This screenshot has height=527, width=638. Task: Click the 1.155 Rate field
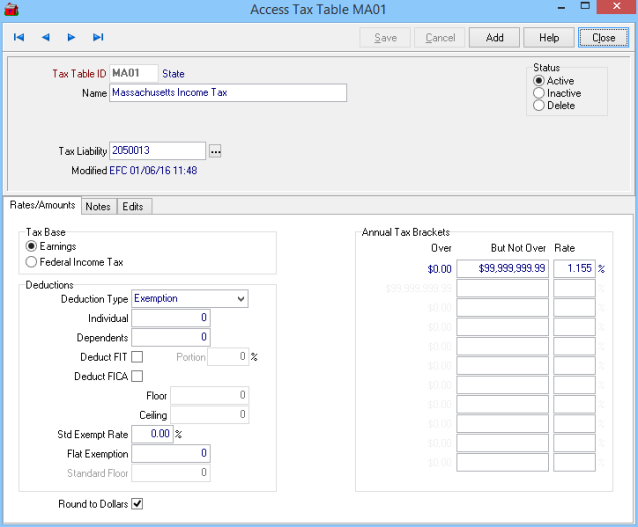pyautogui.click(x=574, y=269)
